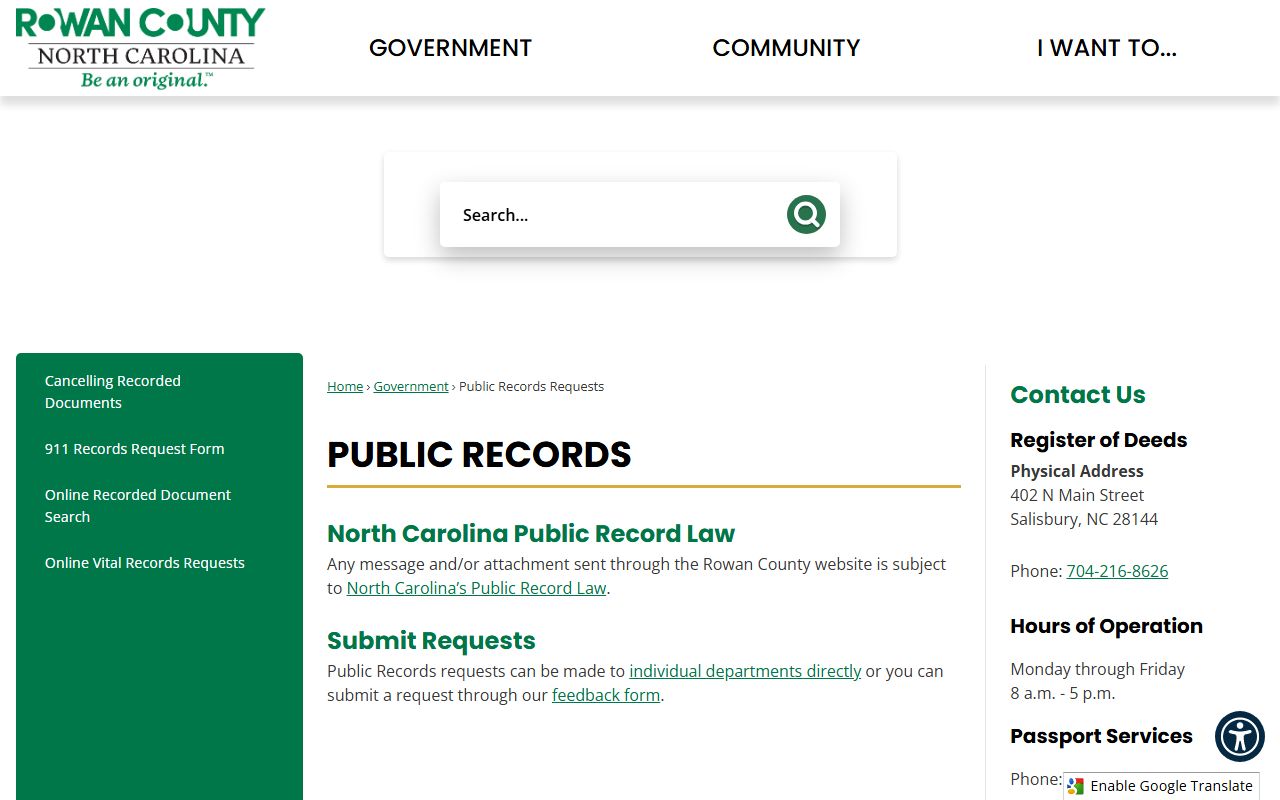The width and height of the screenshot is (1280, 800).
Task: Go to Home breadcrumb link
Action: click(x=345, y=386)
